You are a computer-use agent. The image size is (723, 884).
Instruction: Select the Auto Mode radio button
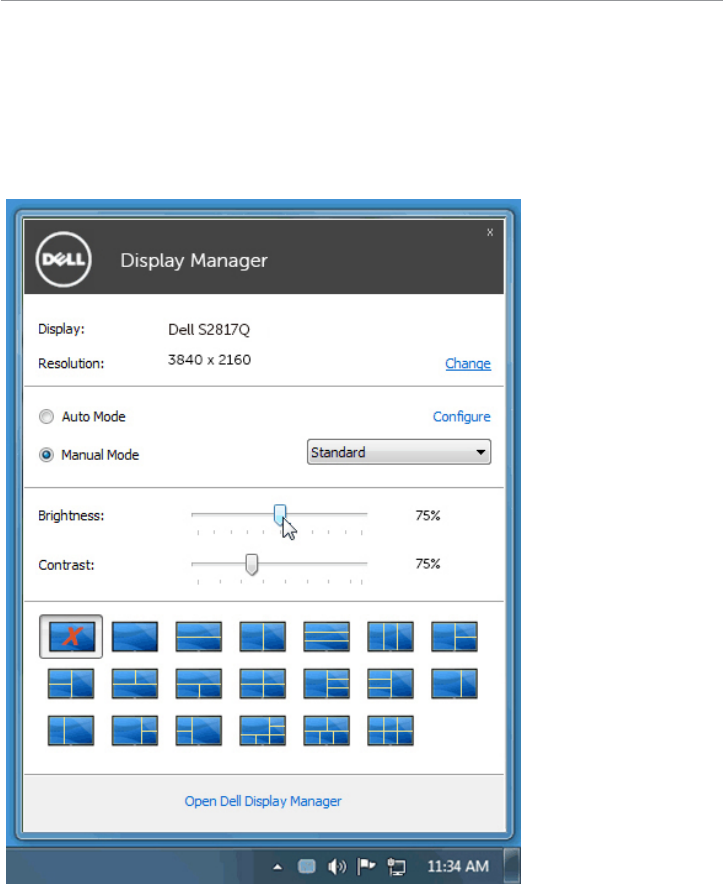click(x=46, y=417)
